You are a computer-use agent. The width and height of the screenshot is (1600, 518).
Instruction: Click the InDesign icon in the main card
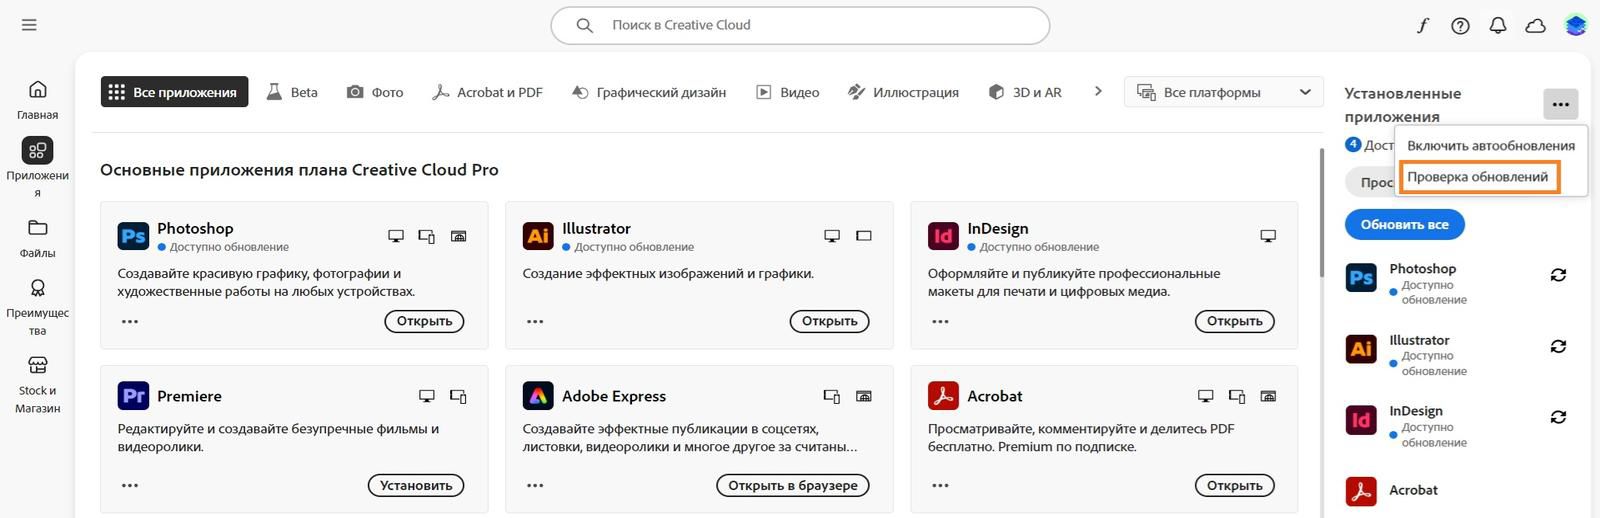943,236
